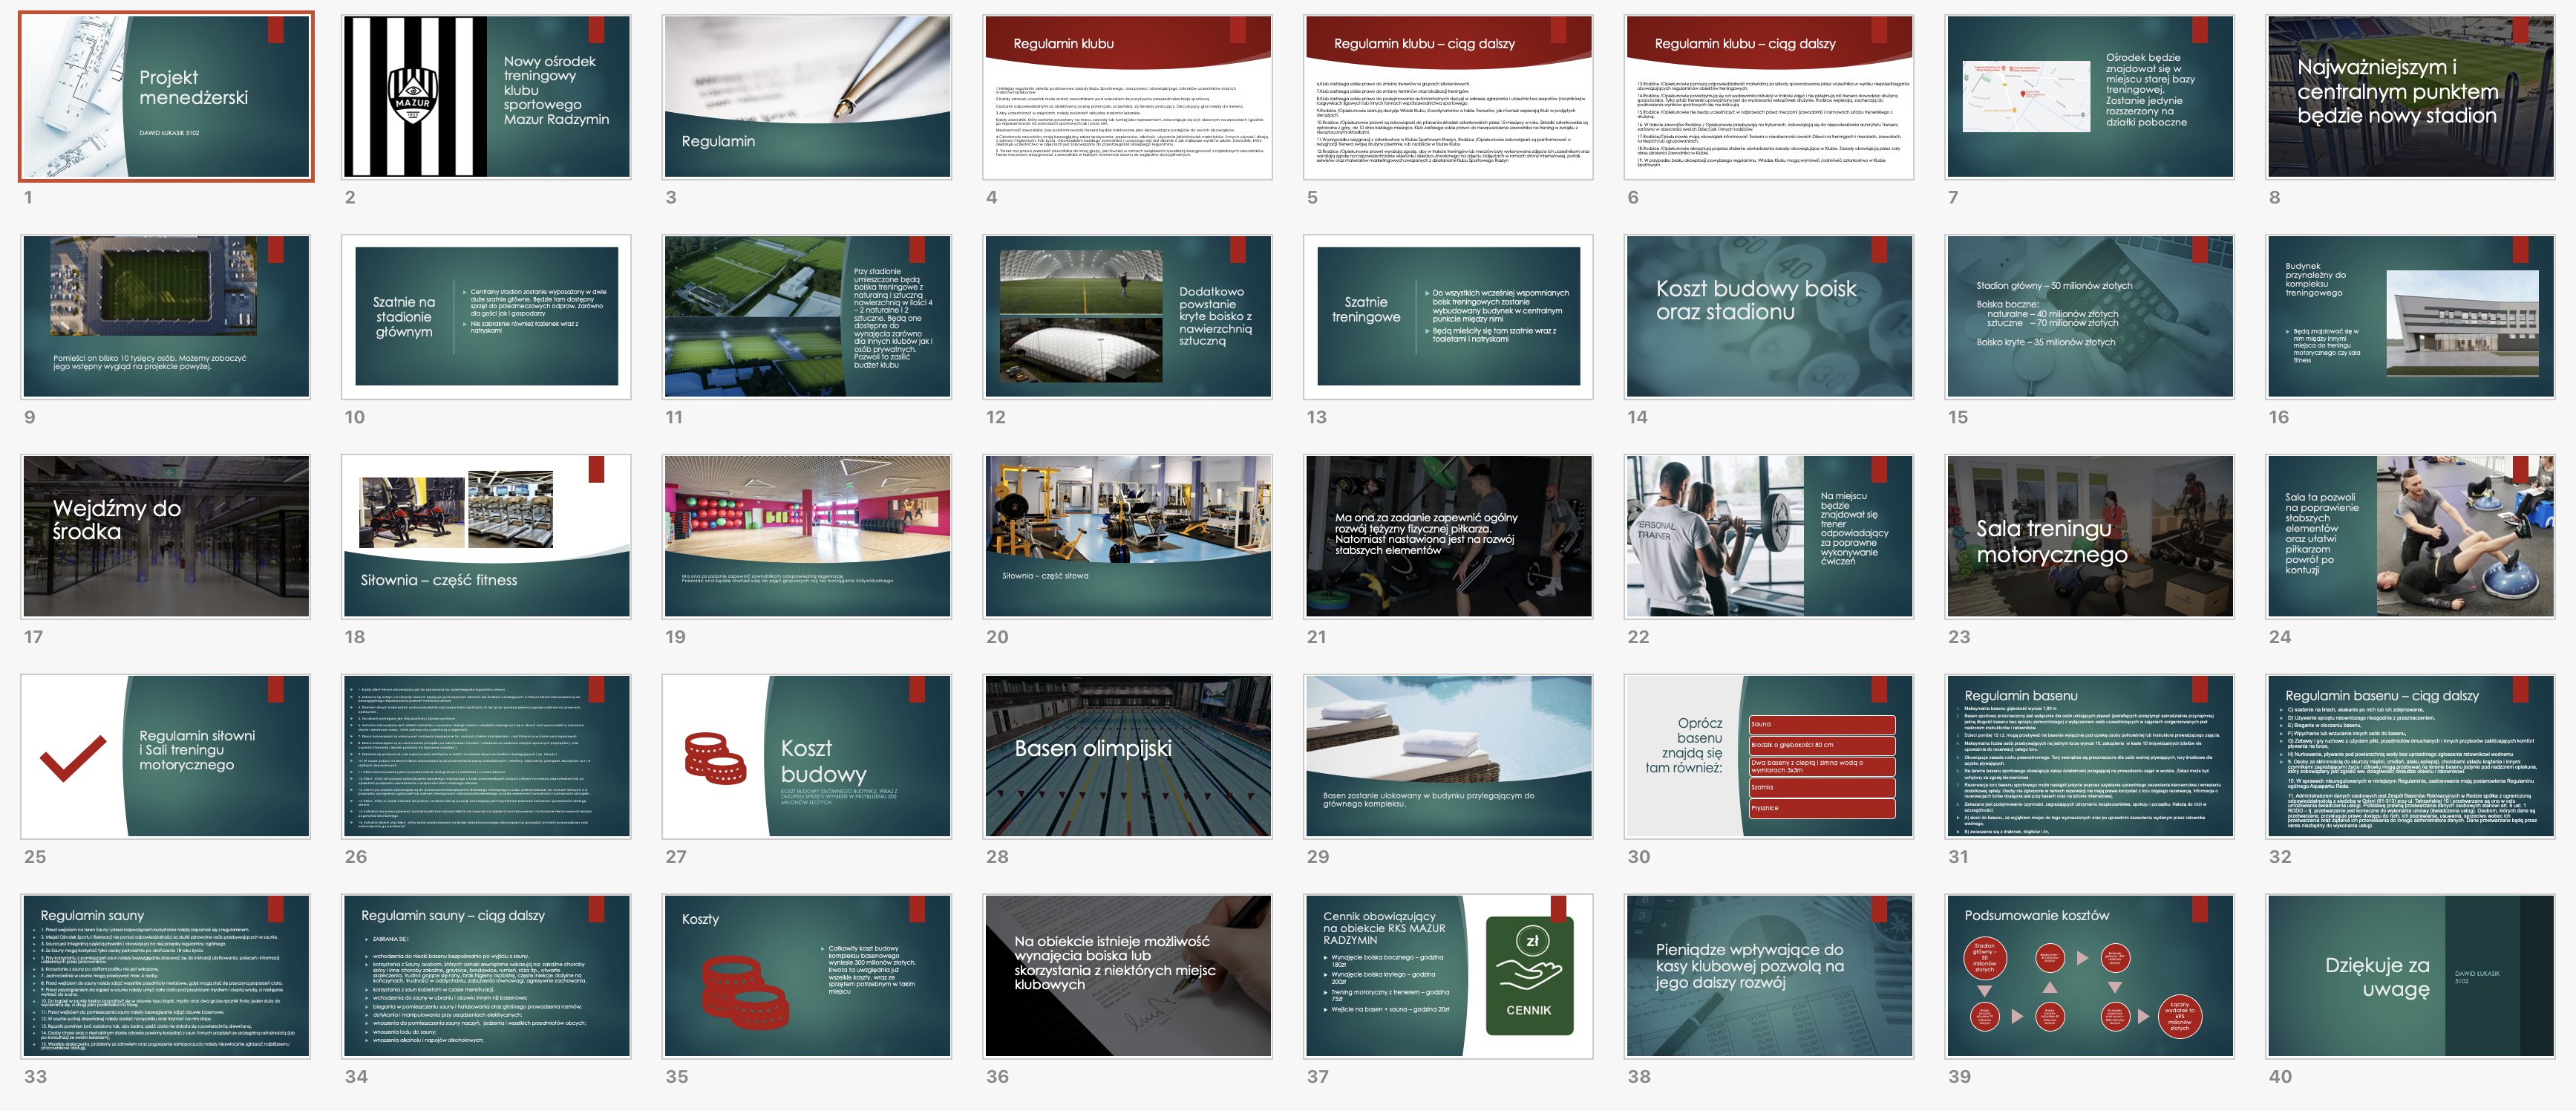This screenshot has width=2576, height=1111.
Task: Click slide 7 with the map image
Action: (x=2089, y=97)
